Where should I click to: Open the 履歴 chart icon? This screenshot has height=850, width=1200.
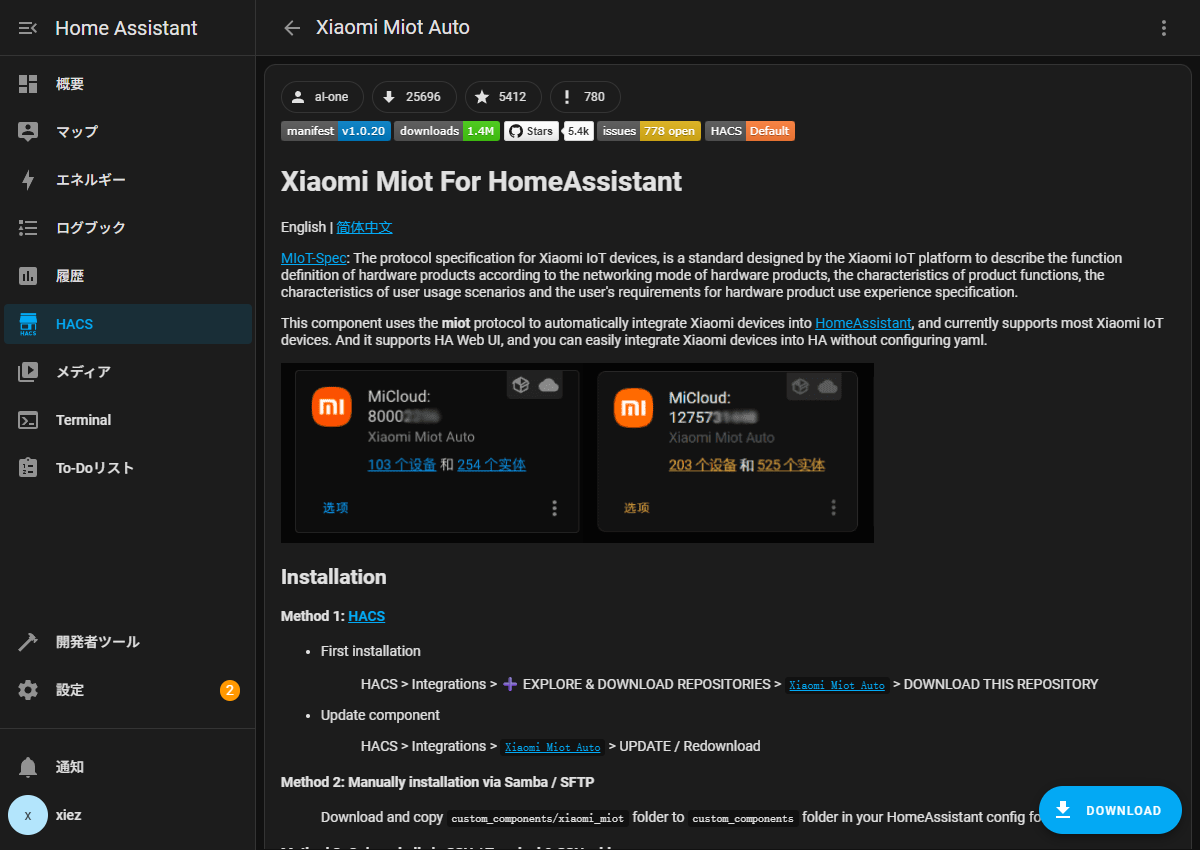[x=28, y=276]
